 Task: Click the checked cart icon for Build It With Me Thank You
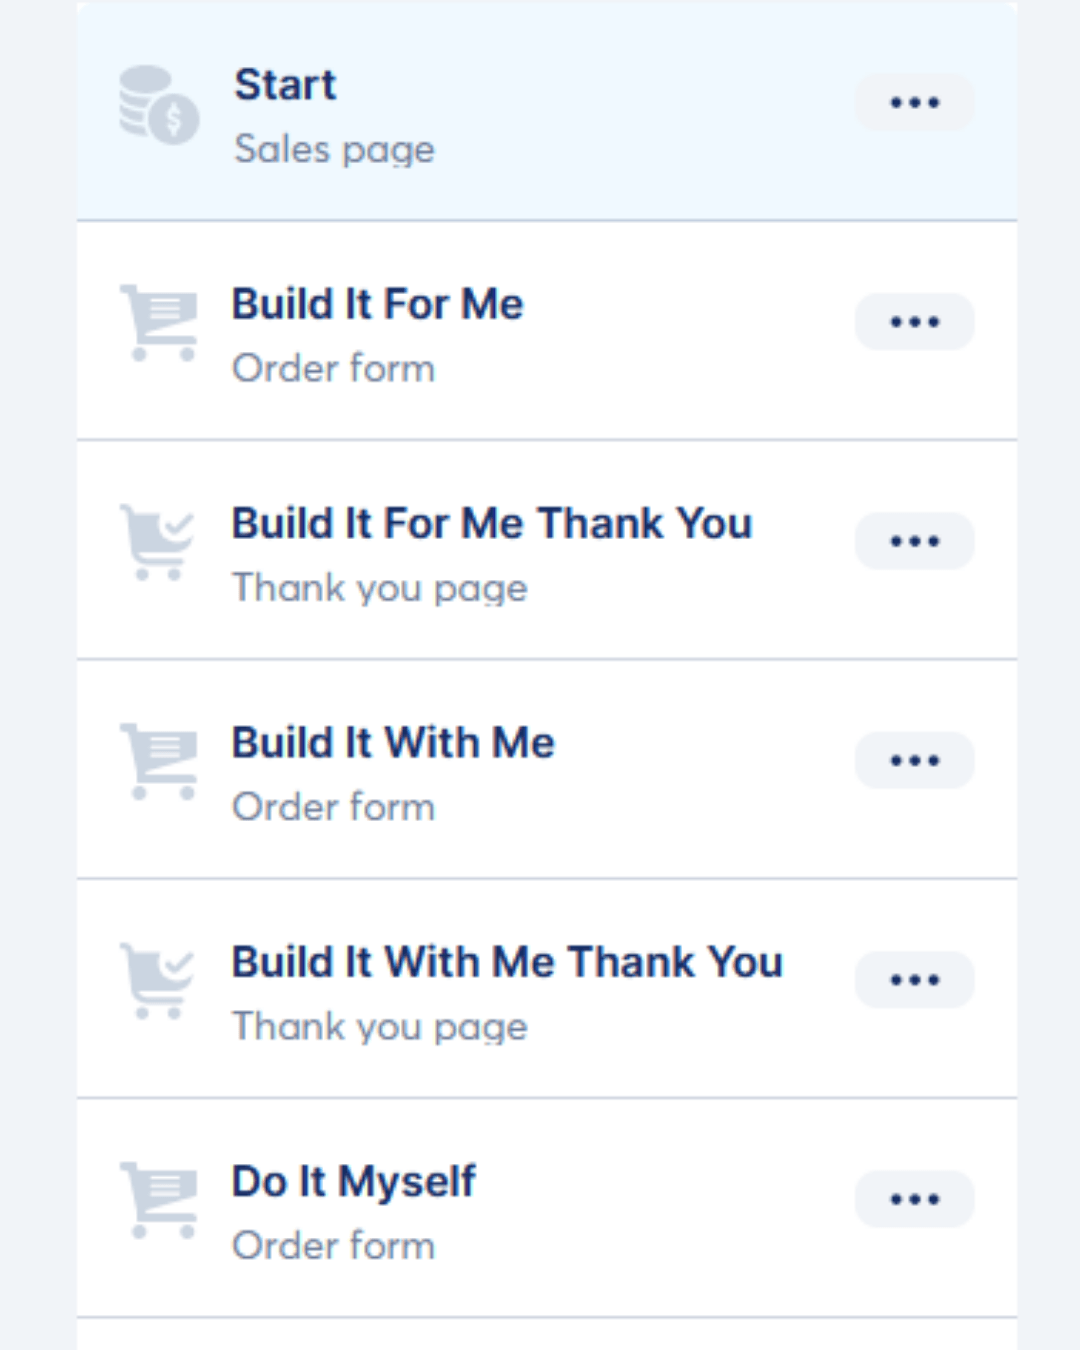(x=157, y=981)
